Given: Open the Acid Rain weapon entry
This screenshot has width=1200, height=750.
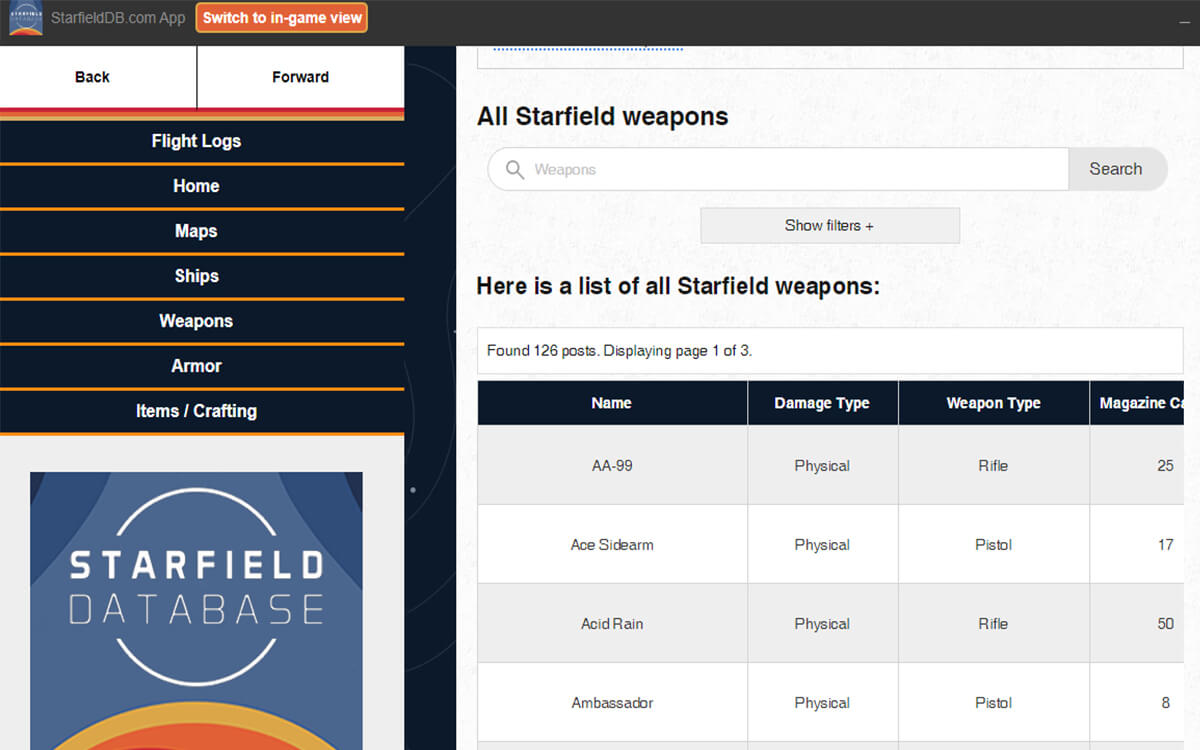Looking at the screenshot, I should click(x=612, y=624).
